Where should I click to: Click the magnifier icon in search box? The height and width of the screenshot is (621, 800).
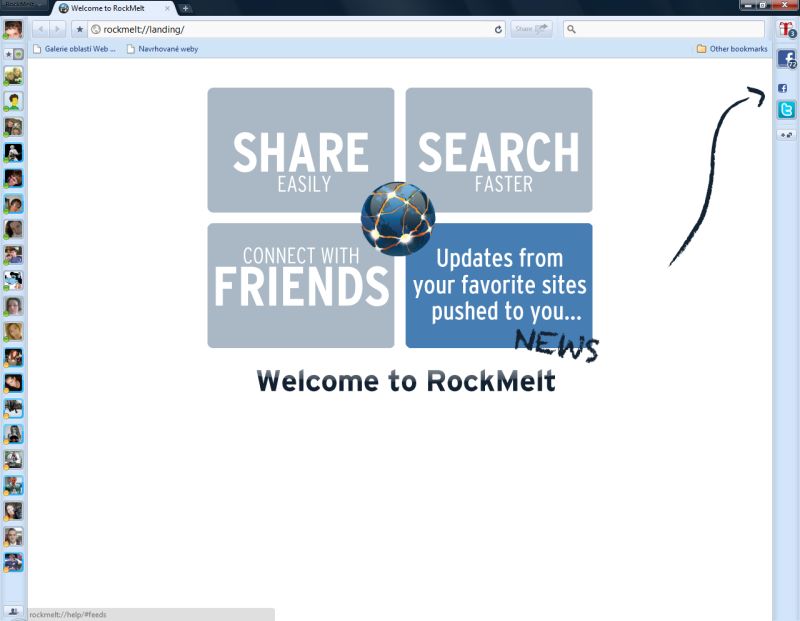pyautogui.click(x=571, y=29)
